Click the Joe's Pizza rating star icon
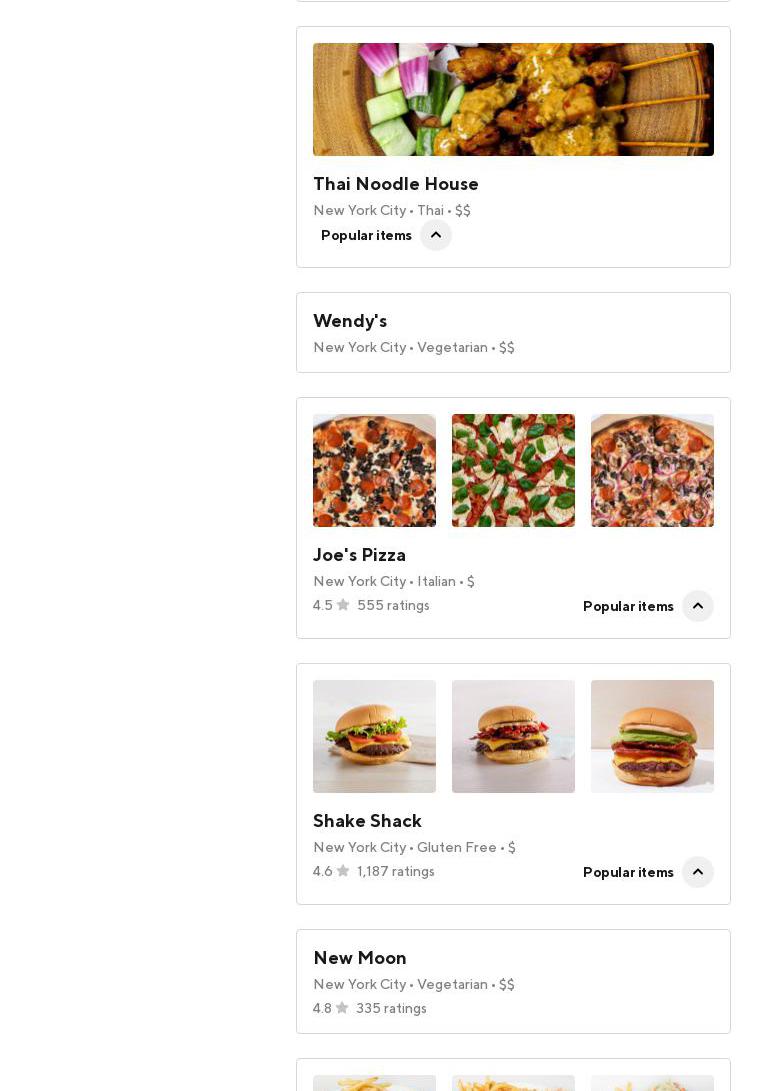Image resolution: width=770 pixels, height=1091 pixels. coord(343,605)
